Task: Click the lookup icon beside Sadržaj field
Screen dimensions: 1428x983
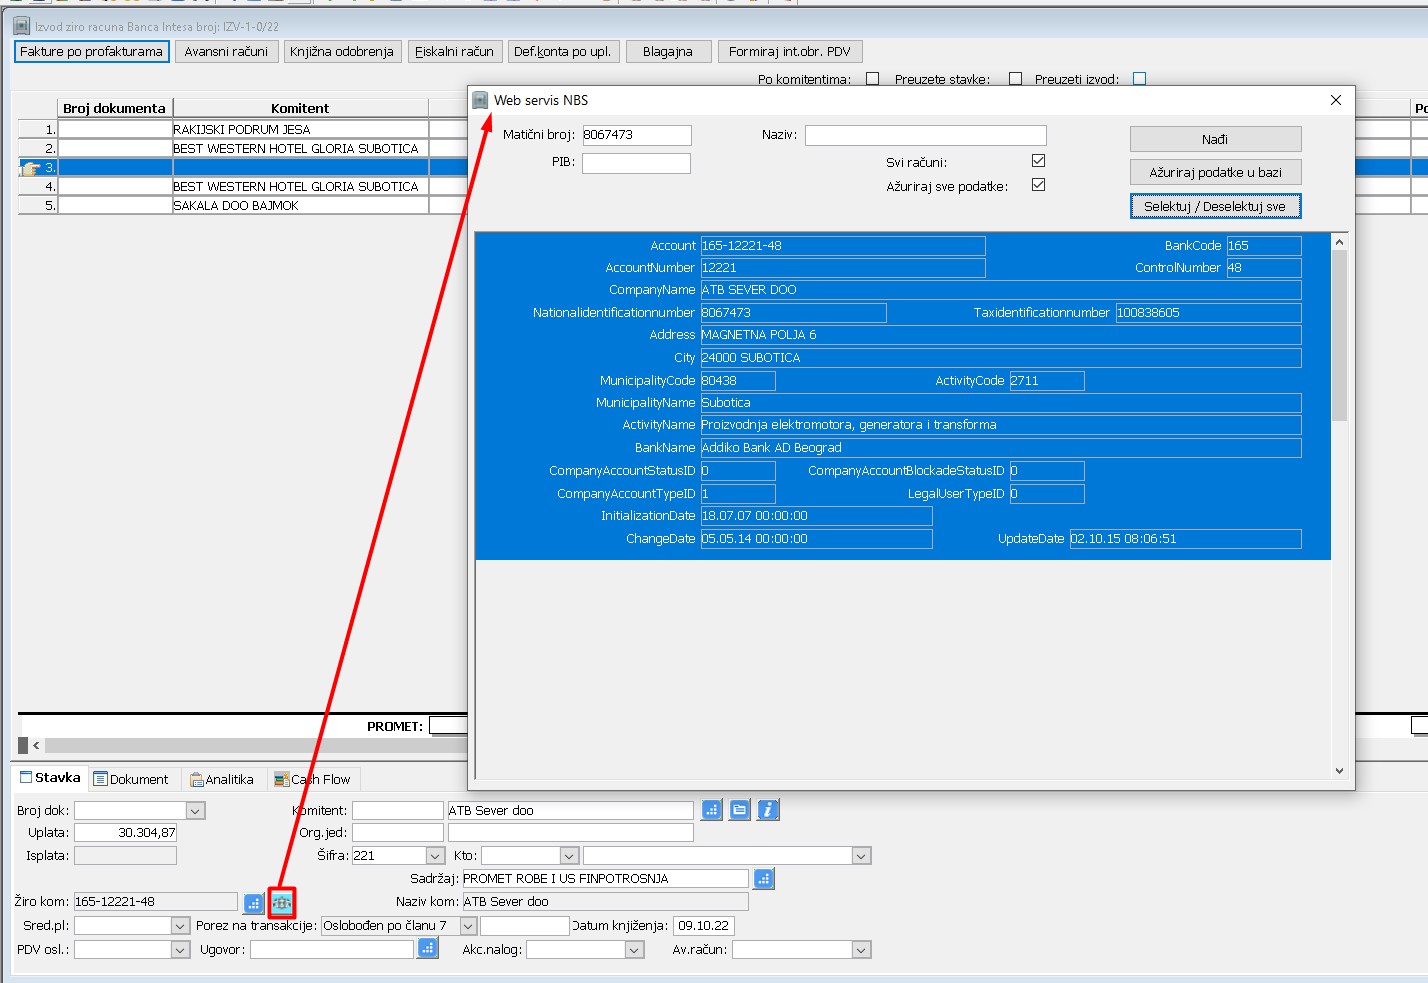Action: 764,879
